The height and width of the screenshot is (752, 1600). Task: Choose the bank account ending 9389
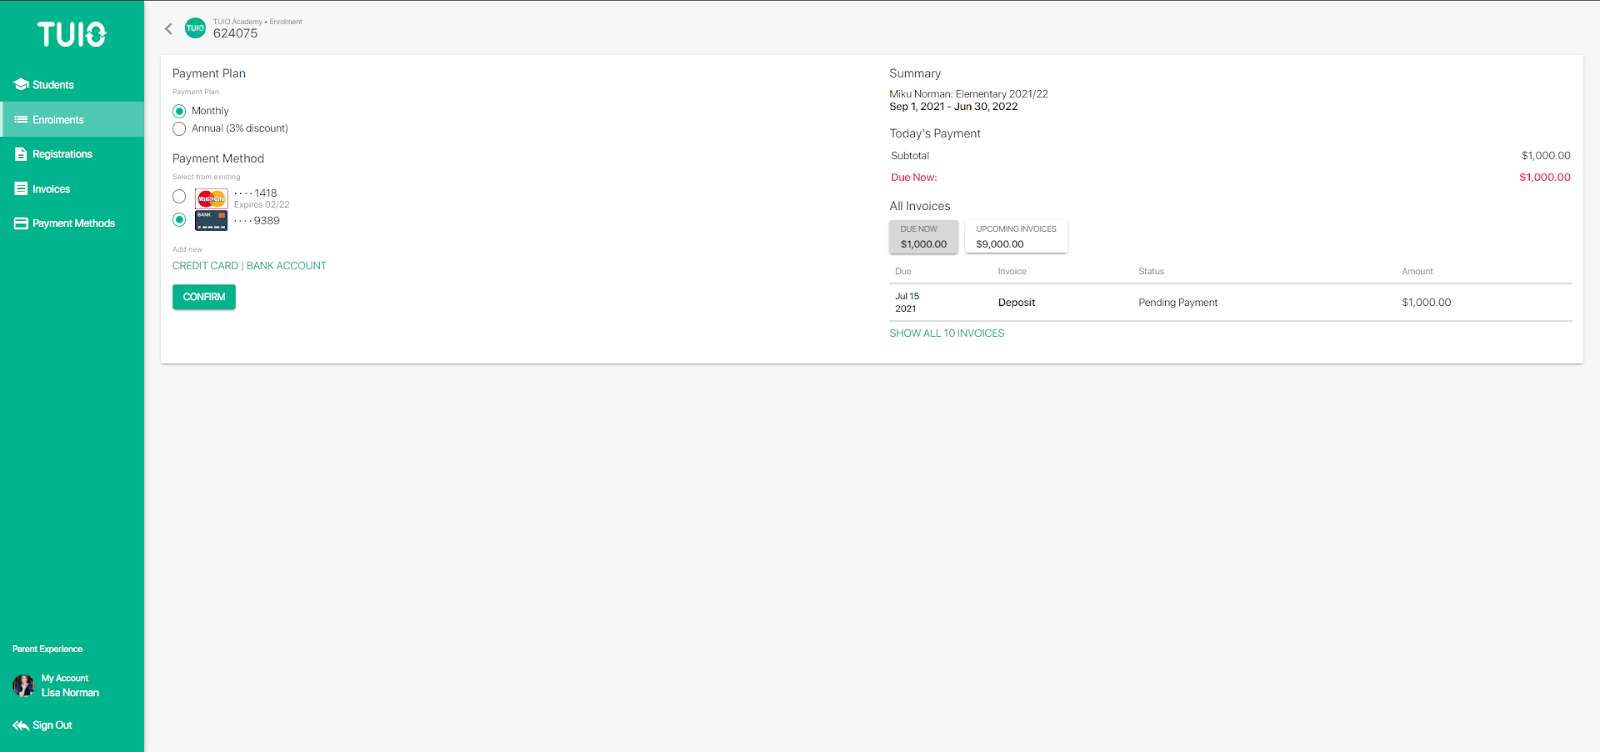coord(179,220)
